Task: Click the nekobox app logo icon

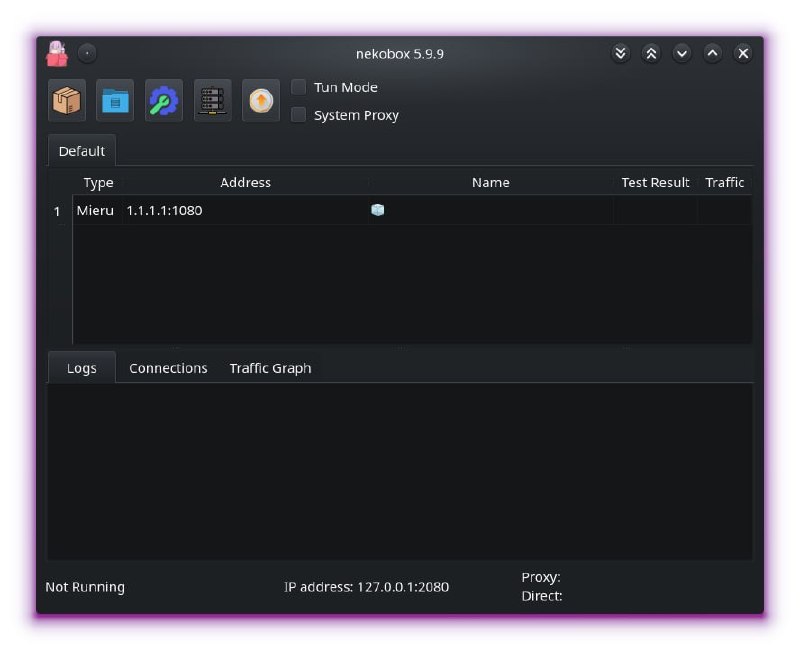Action: (x=57, y=54)
